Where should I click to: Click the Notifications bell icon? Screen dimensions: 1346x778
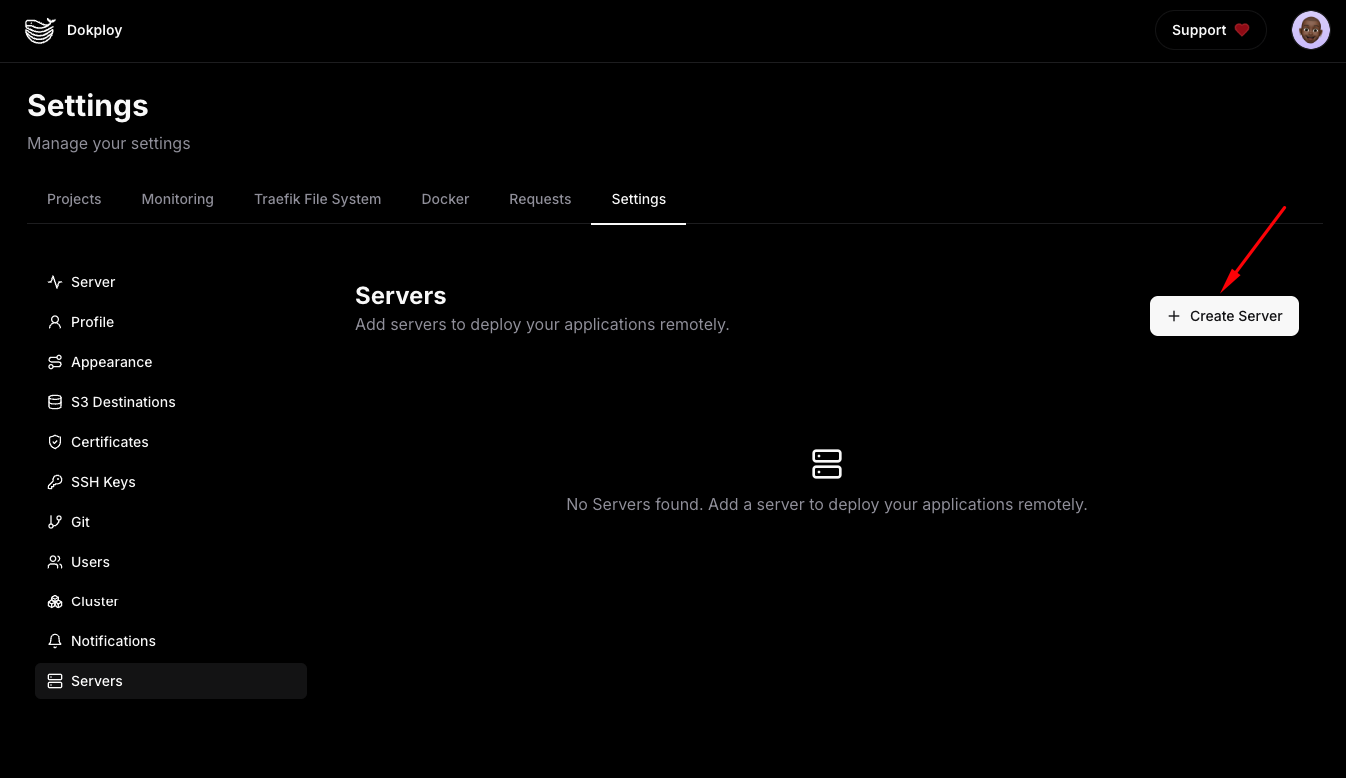click(55, 641)
